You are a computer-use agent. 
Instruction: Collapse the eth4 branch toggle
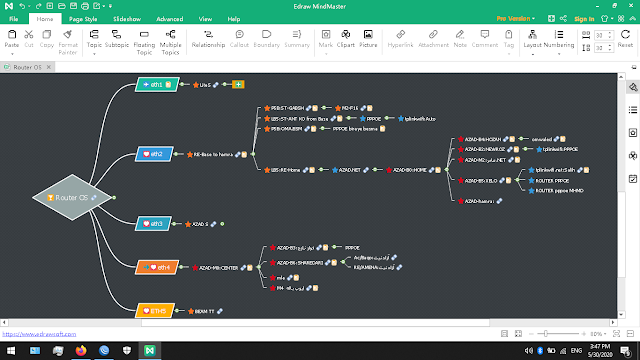[181, 267]
